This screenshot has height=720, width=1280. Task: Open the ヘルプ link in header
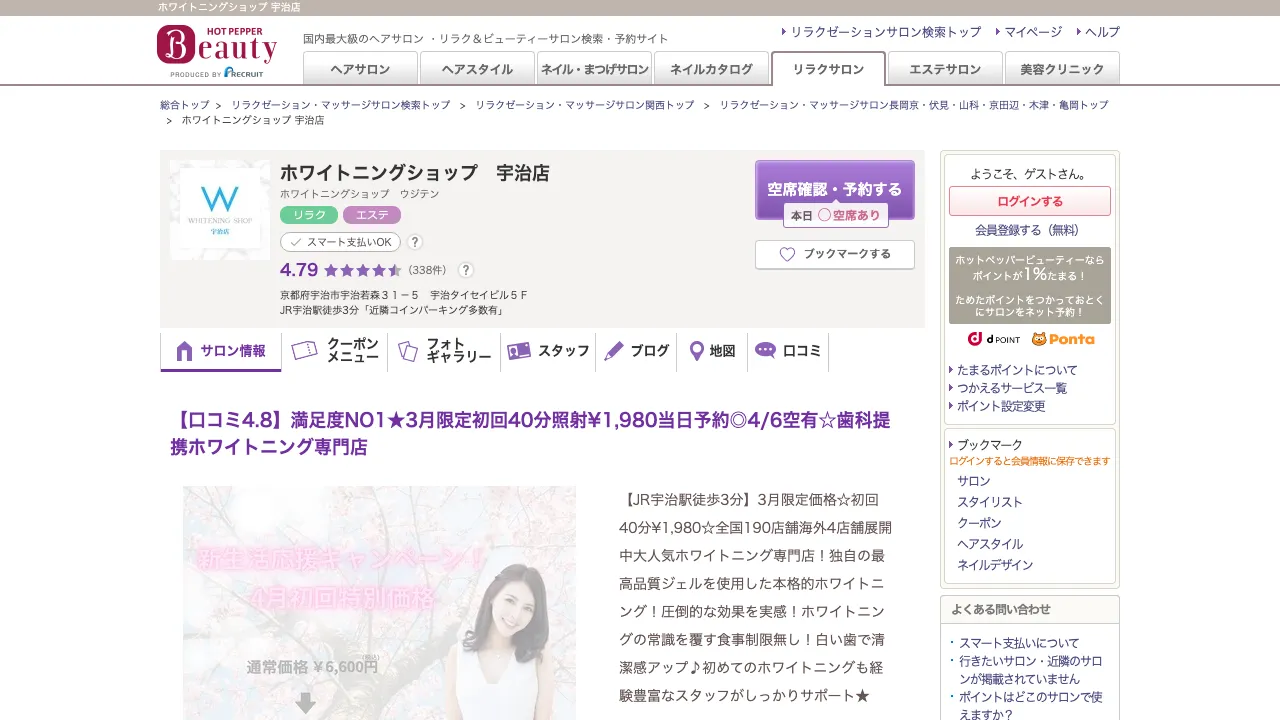tap(1102, 32)
